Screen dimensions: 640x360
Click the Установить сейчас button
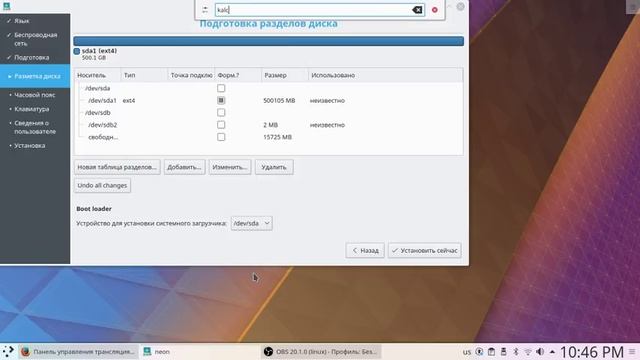tap(424, 250)
